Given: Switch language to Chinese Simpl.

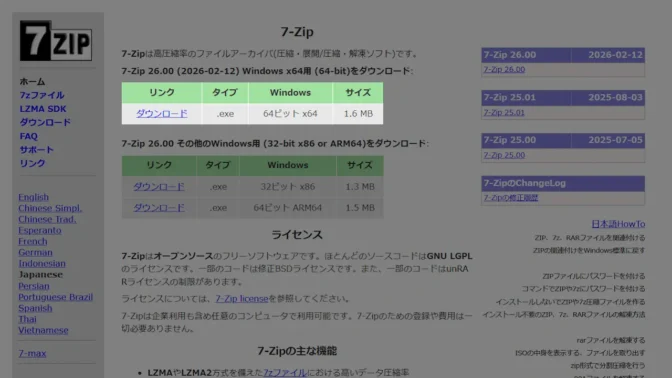Looking at the screenshot, I should [x=50, y=208].
